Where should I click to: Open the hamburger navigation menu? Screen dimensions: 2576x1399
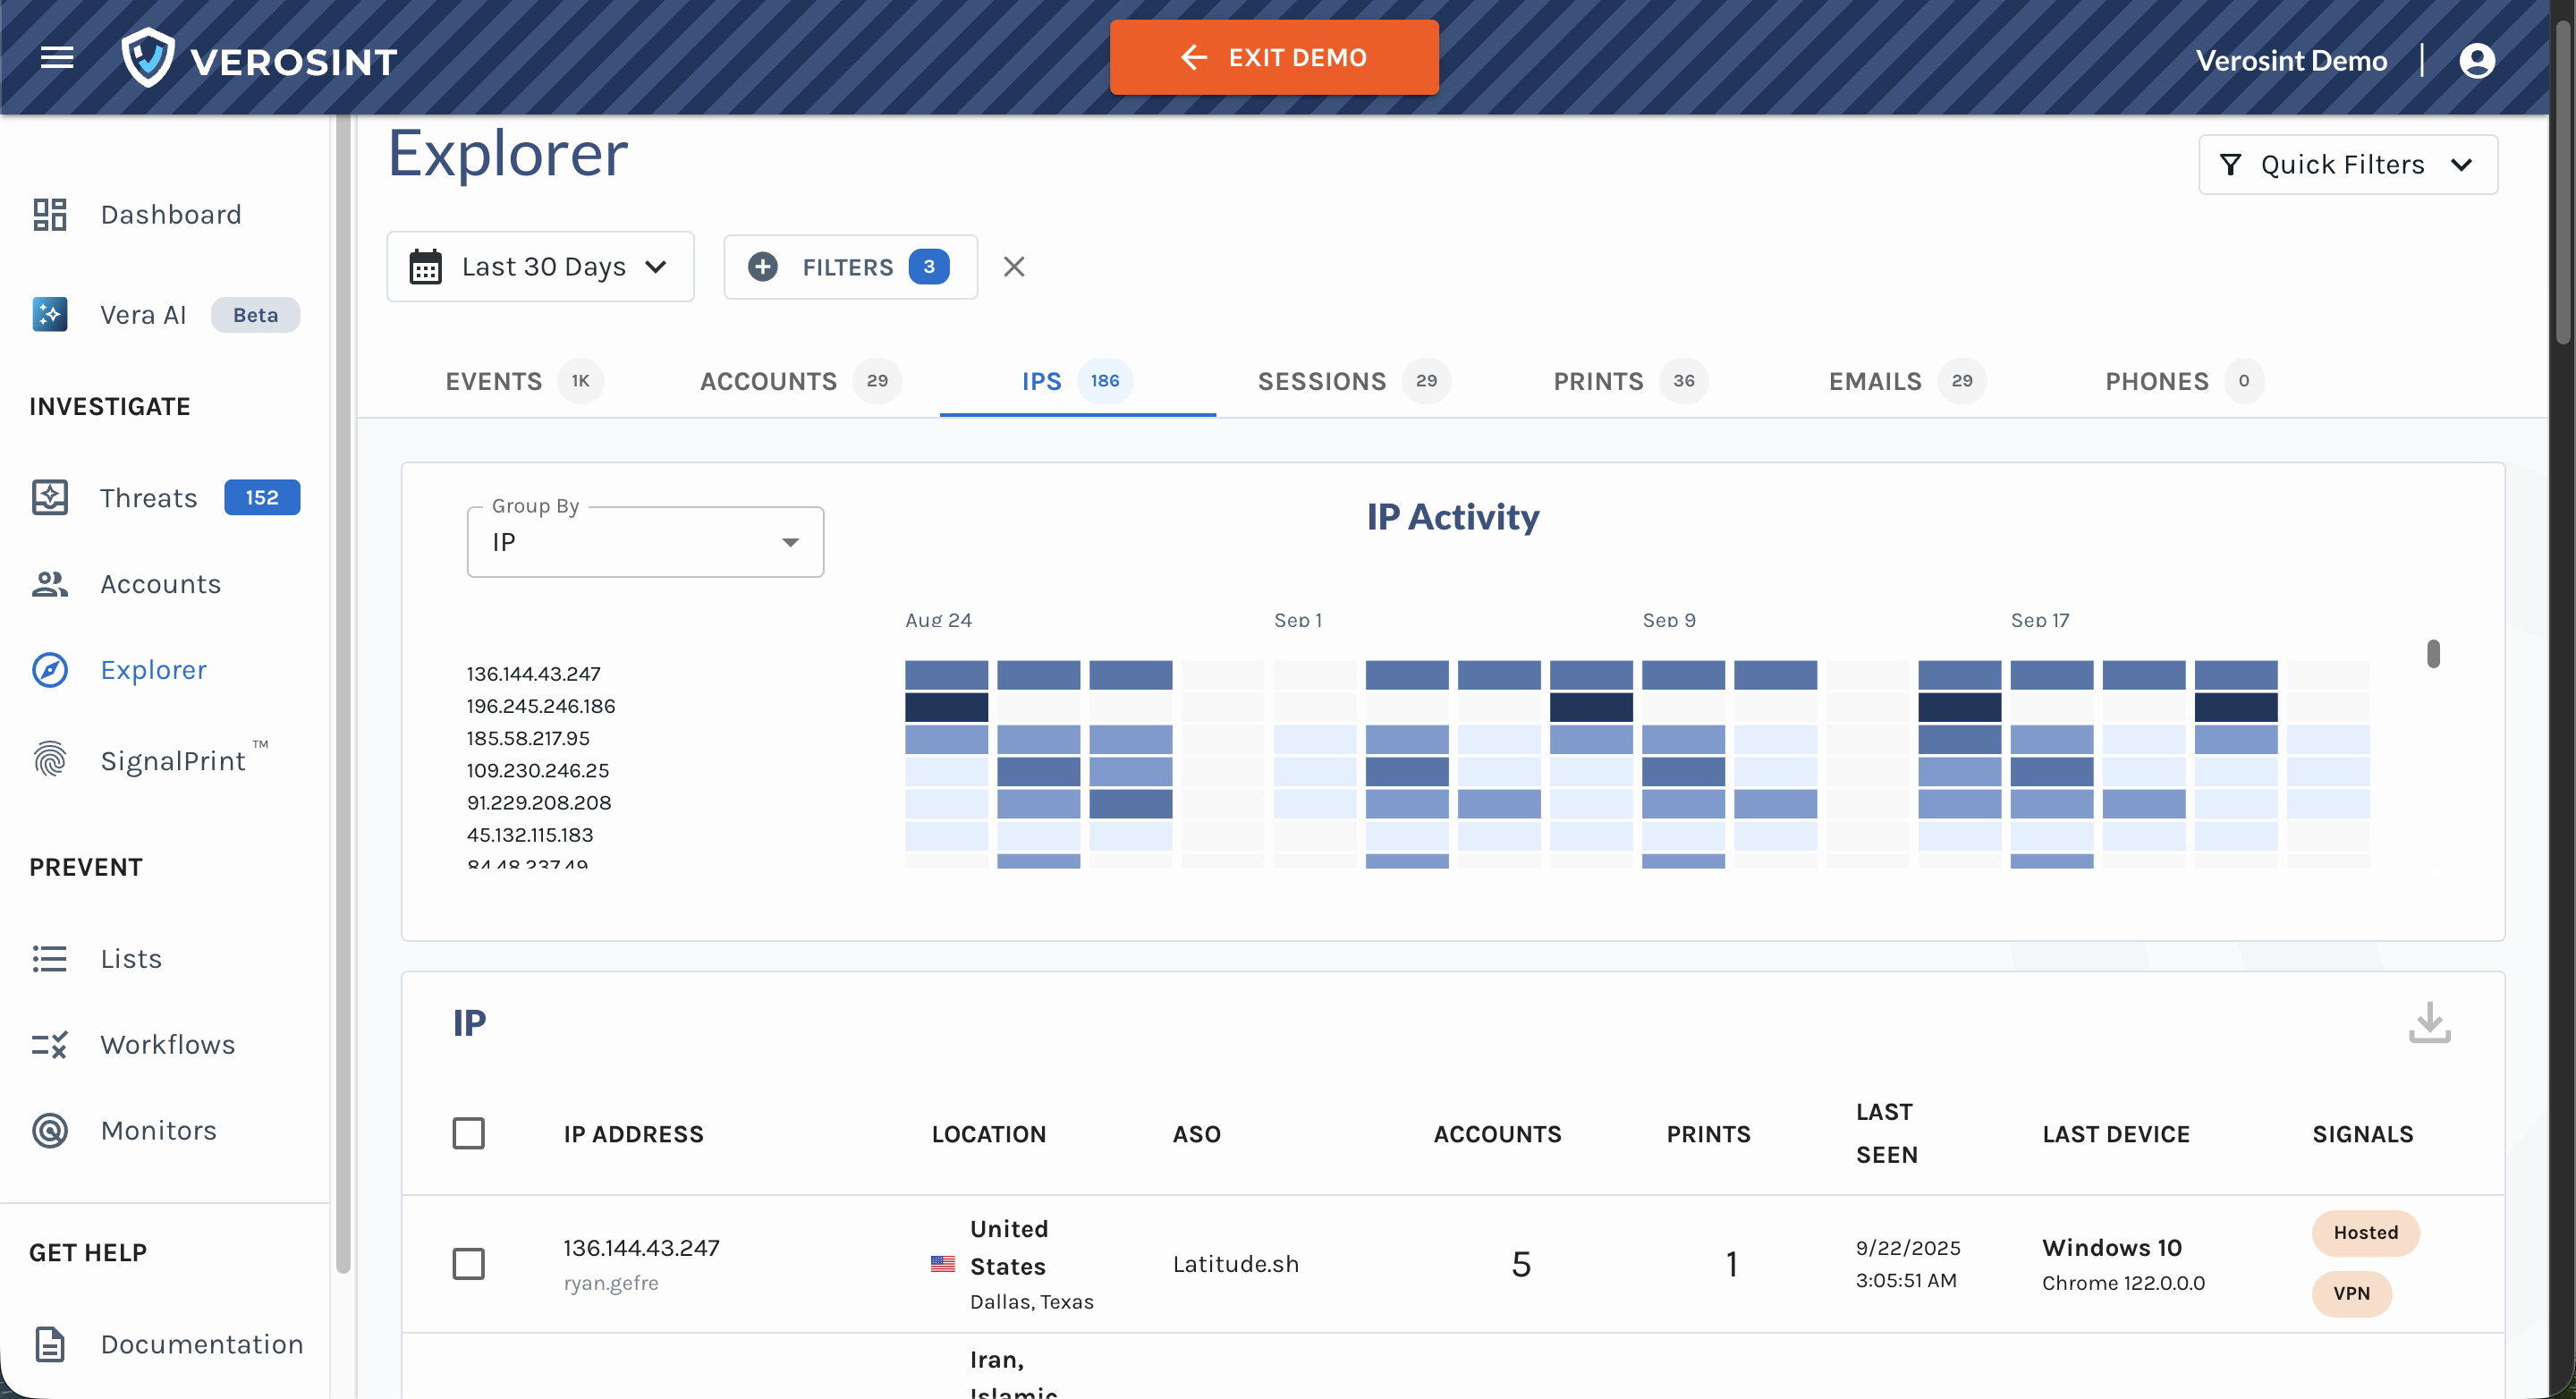click(57, 58)
